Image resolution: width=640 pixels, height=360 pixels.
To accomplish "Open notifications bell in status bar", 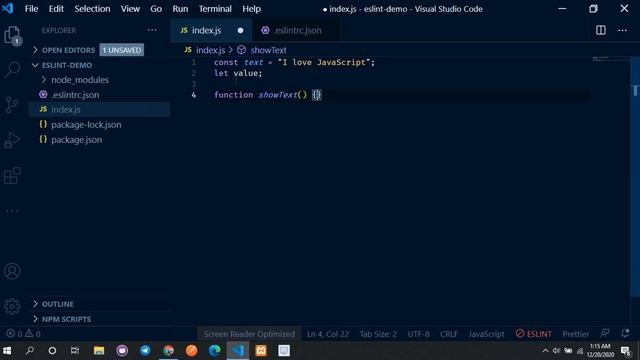I will tap(625, 333).
